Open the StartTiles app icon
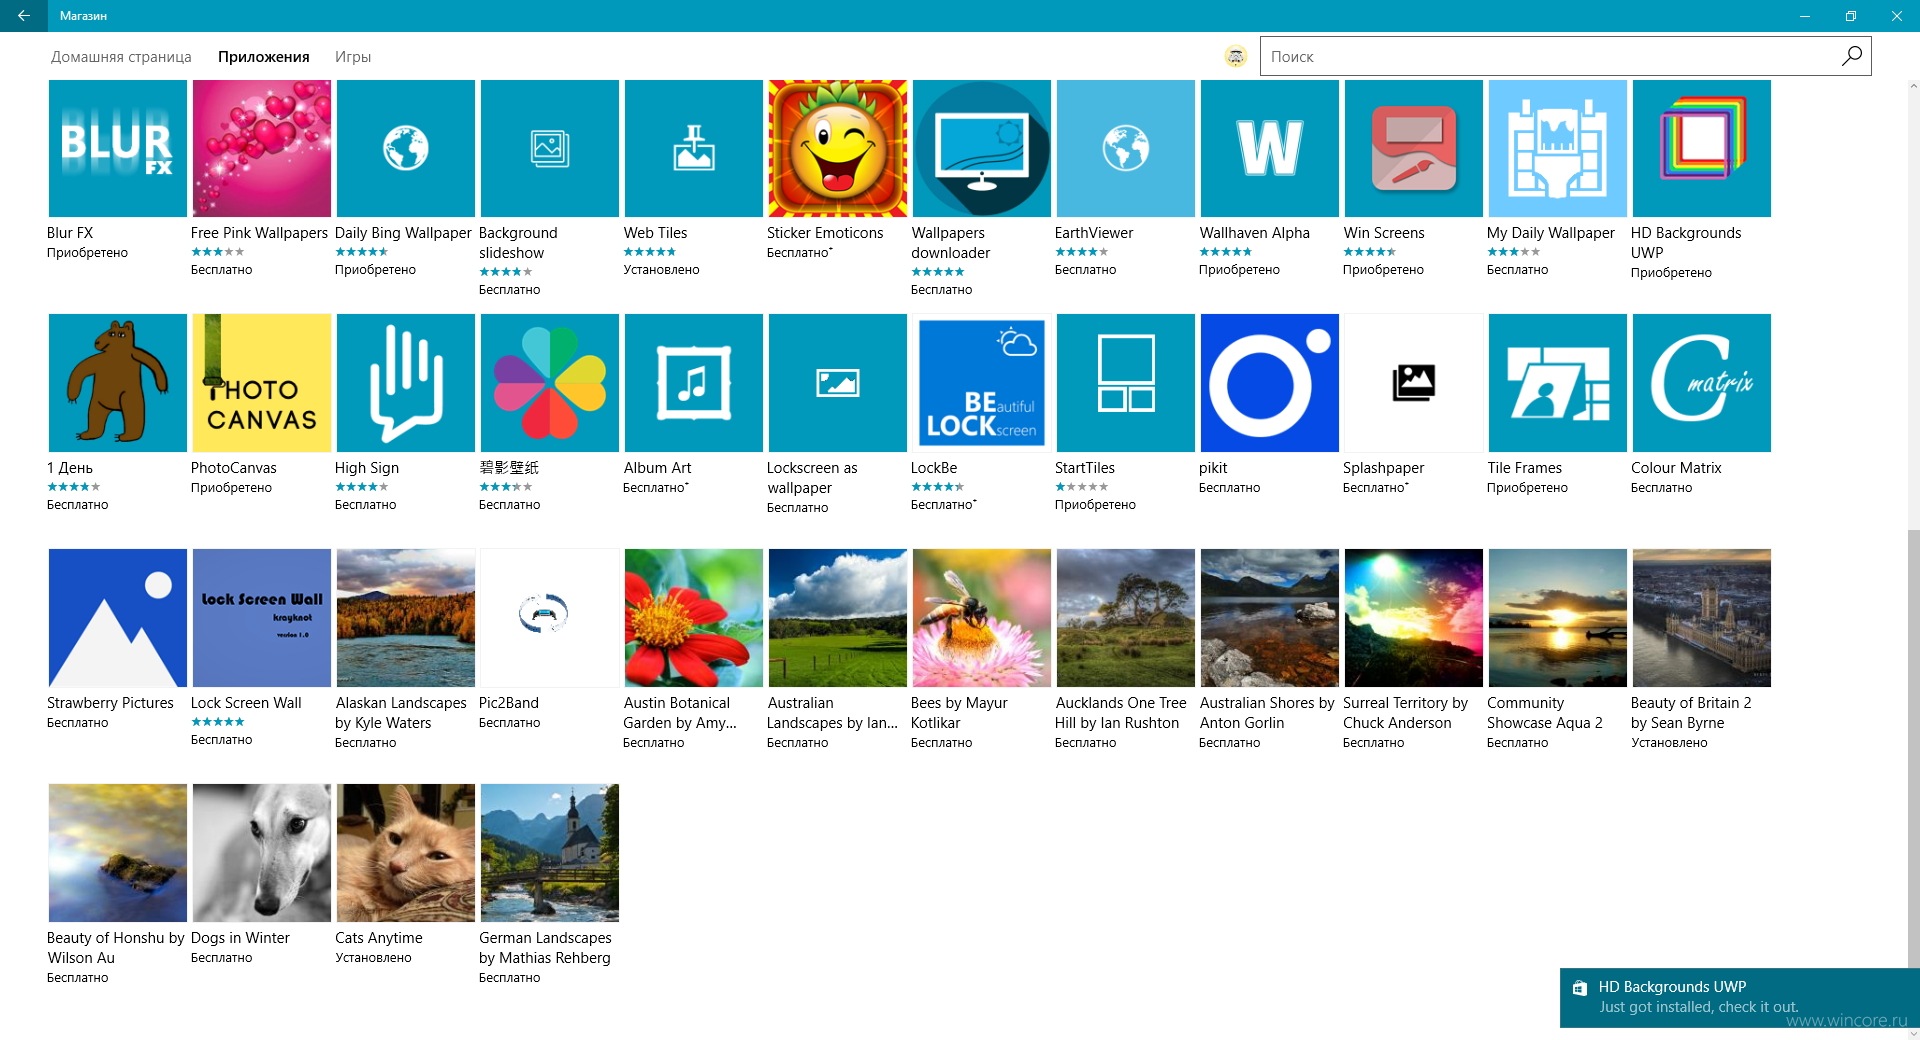The height and width of the screenshot is (1040, 1920). click(x=1126, y=383)
